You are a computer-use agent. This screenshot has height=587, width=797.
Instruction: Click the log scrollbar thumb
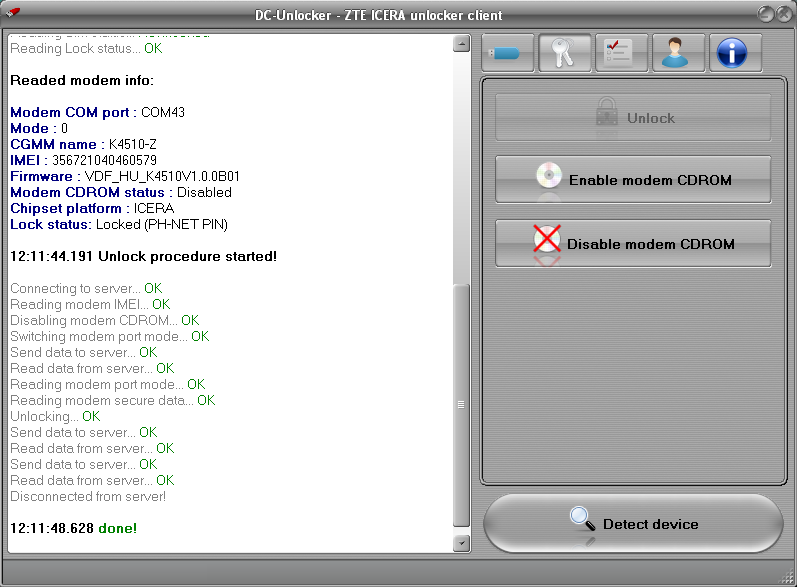461,405
